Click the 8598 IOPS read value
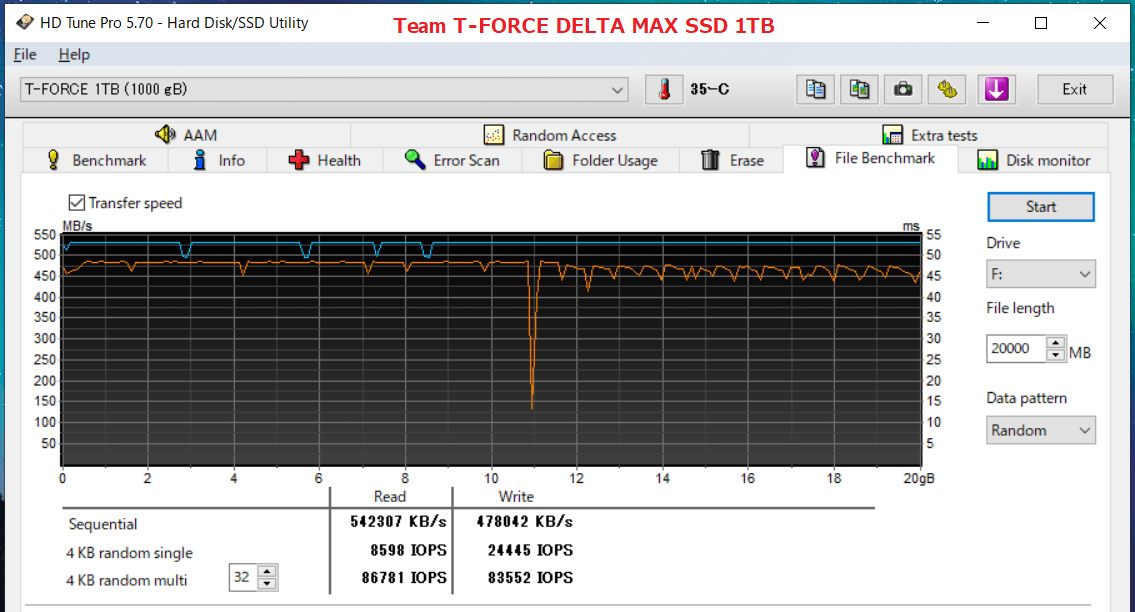The image size is (1135, 612). (x=408, y=550)
